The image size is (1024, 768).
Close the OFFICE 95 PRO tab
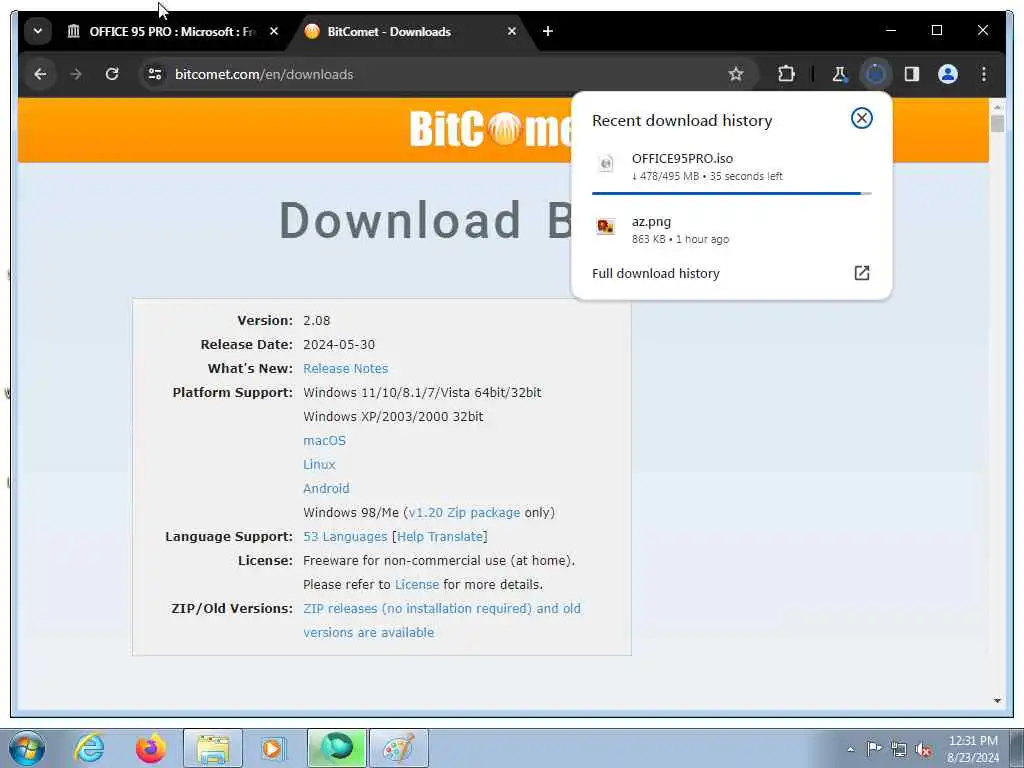(274, 31)
